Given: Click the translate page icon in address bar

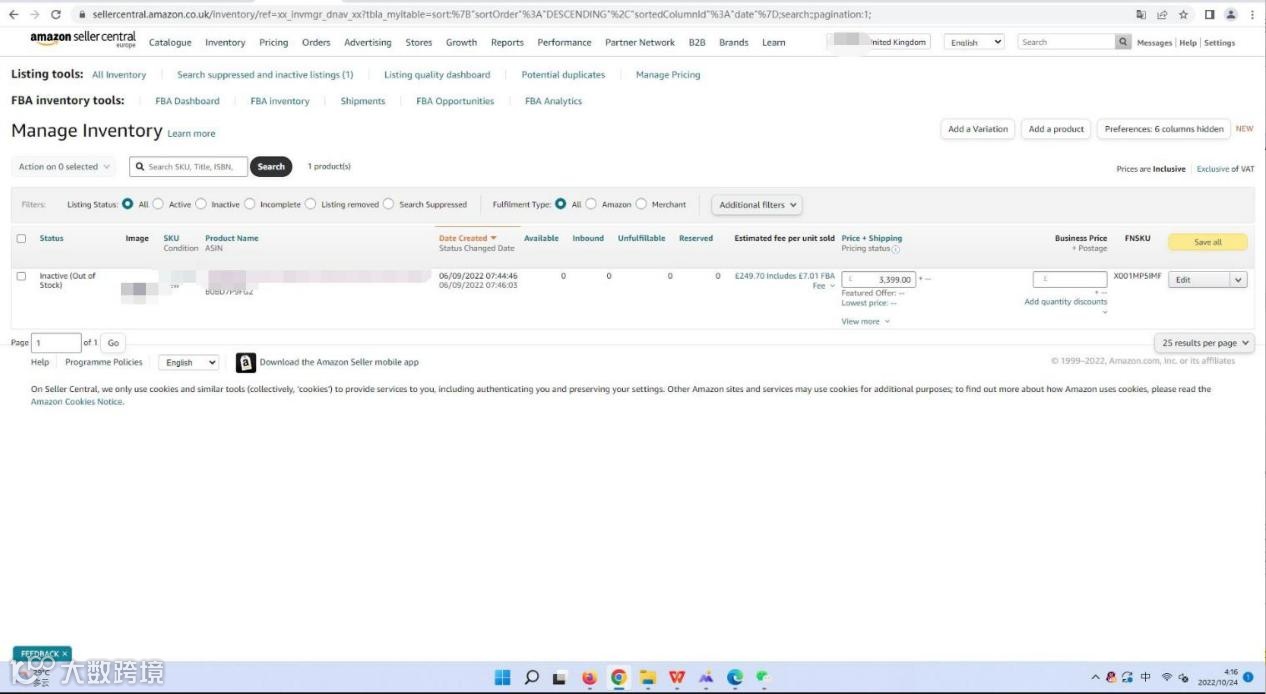Looking at the screenshot, I should point(1141,14).
